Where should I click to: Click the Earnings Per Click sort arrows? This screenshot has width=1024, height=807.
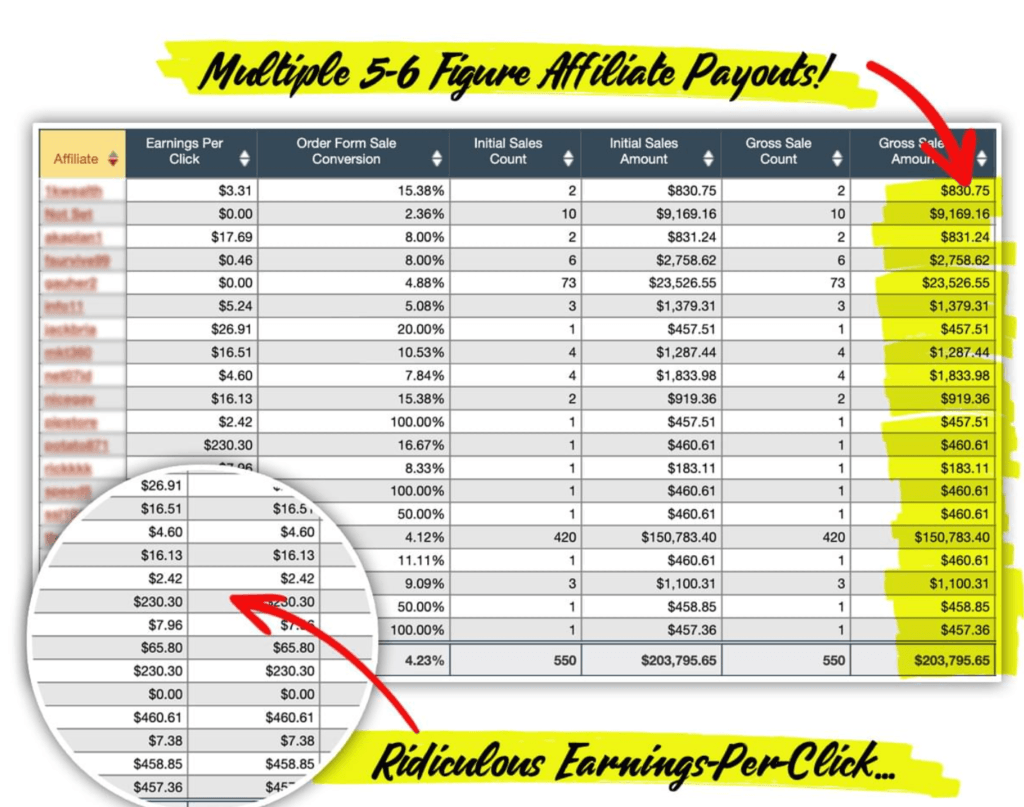(x=244, y=158)
